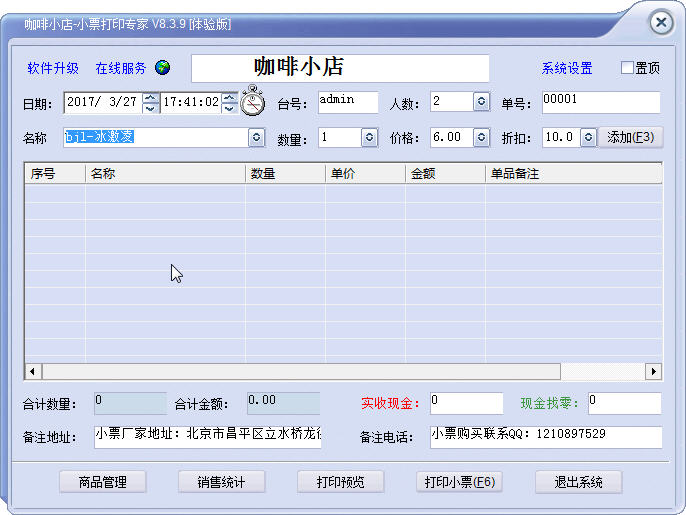This screenshot has height=515, width=686.
Task: Click the horizontal scrollbar thumb
Action: coord(301,371)
